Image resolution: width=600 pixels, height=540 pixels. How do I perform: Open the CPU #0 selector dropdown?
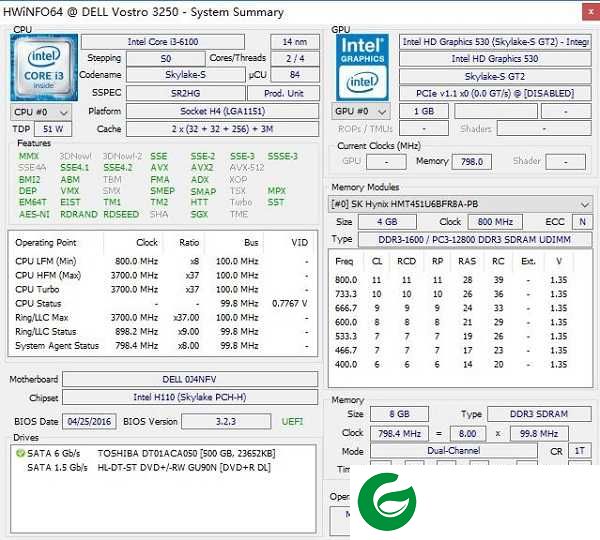point(41,112)
